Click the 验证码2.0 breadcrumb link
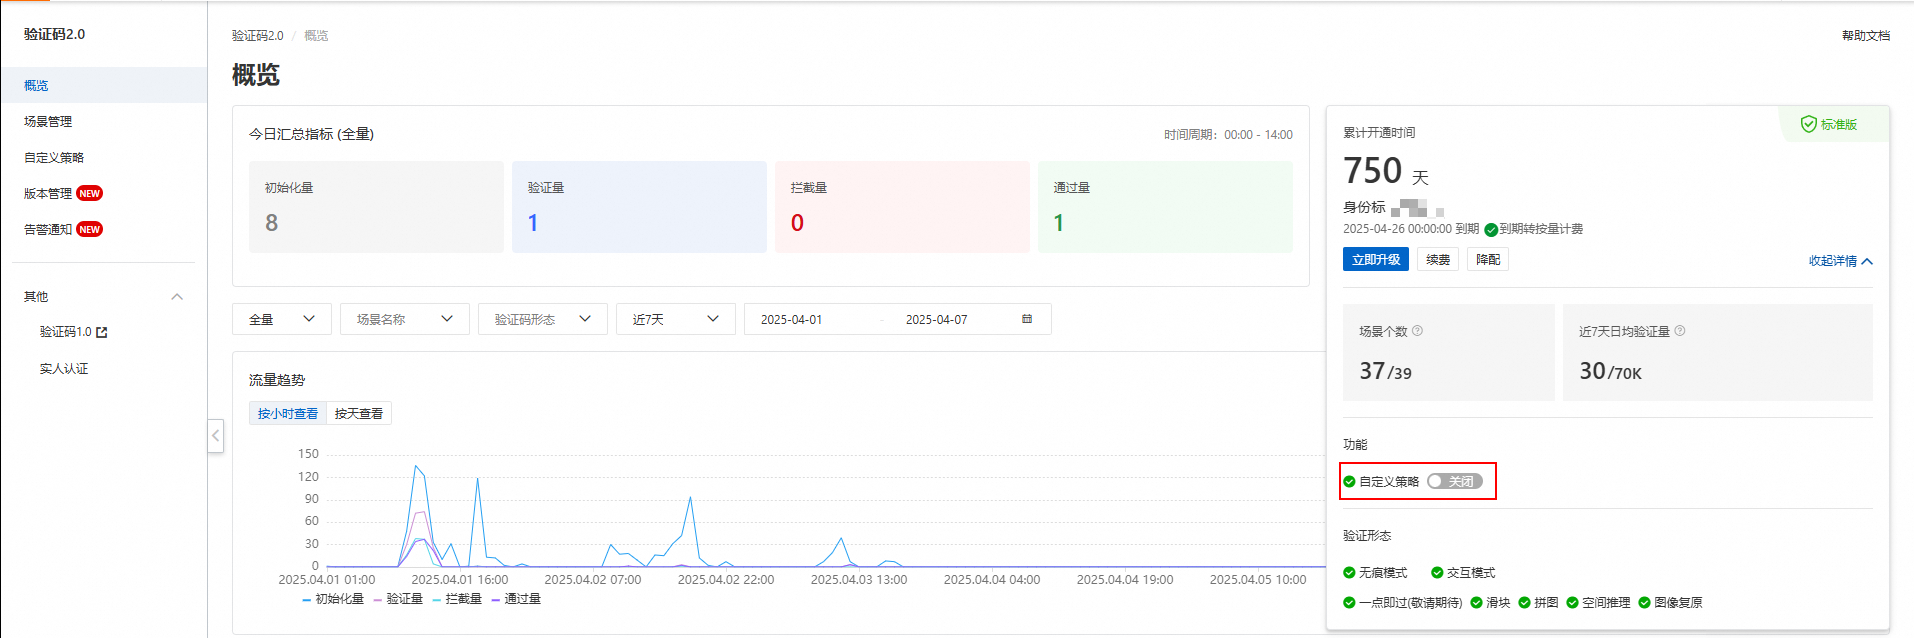 pyautogui.click(x=258, y=36)
